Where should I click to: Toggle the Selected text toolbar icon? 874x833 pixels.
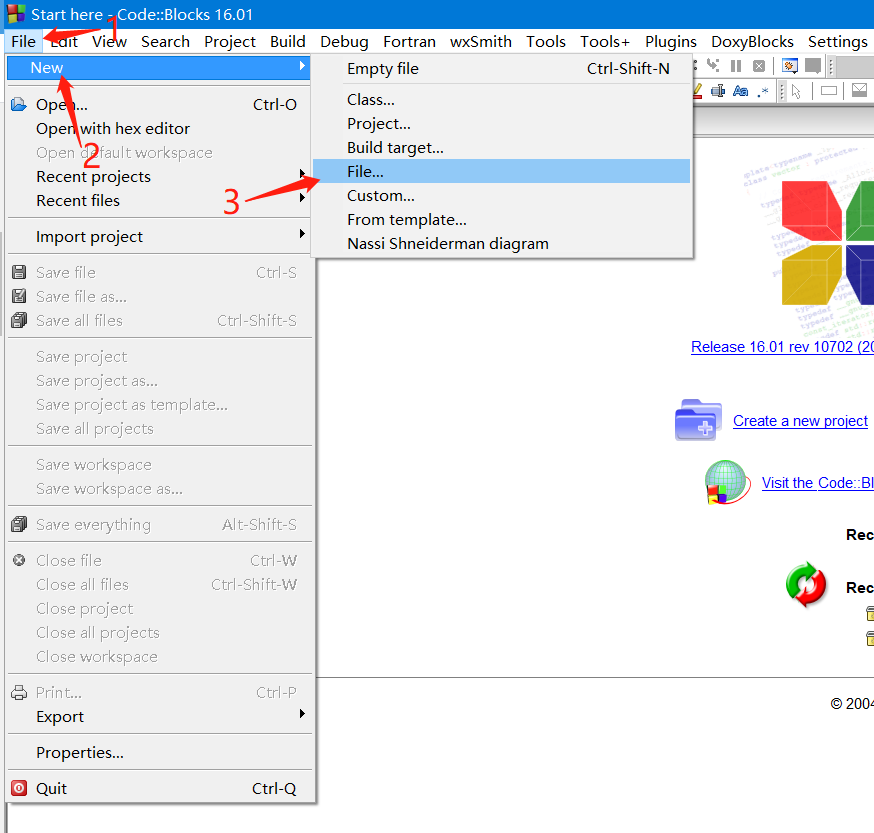coord(718,91)
